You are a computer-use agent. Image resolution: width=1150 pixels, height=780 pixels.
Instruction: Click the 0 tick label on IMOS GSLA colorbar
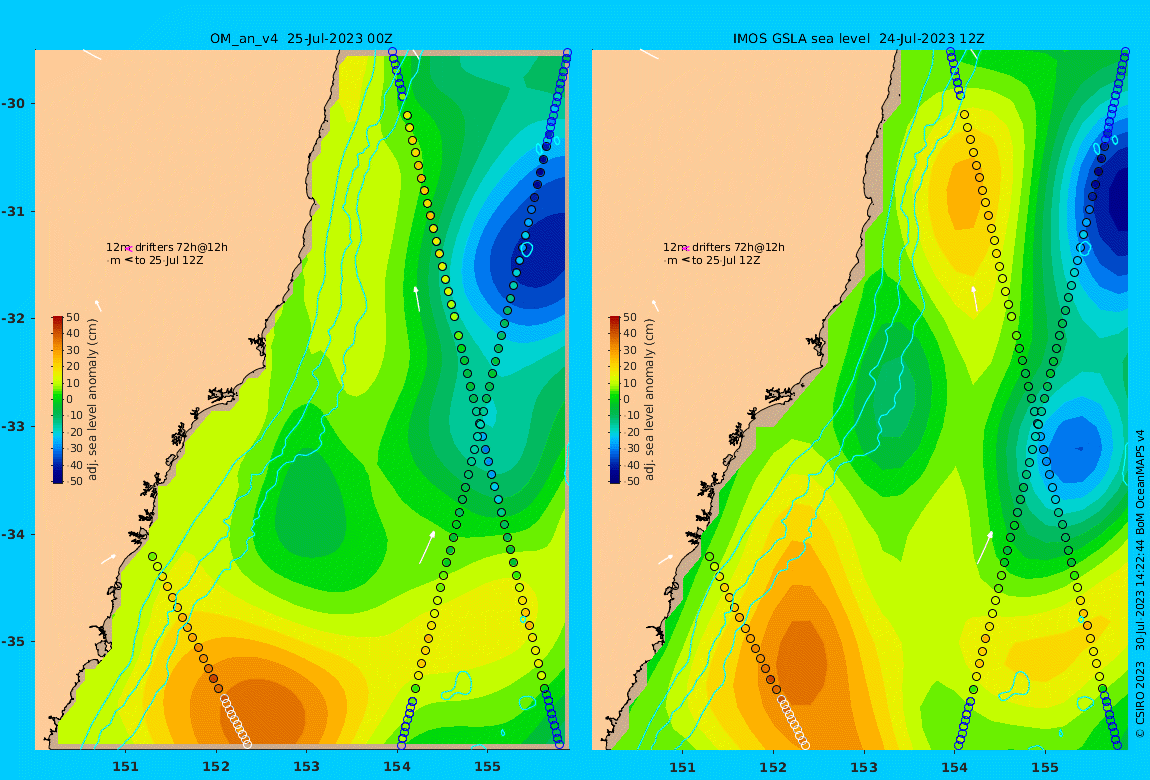(x=626, y=400)
